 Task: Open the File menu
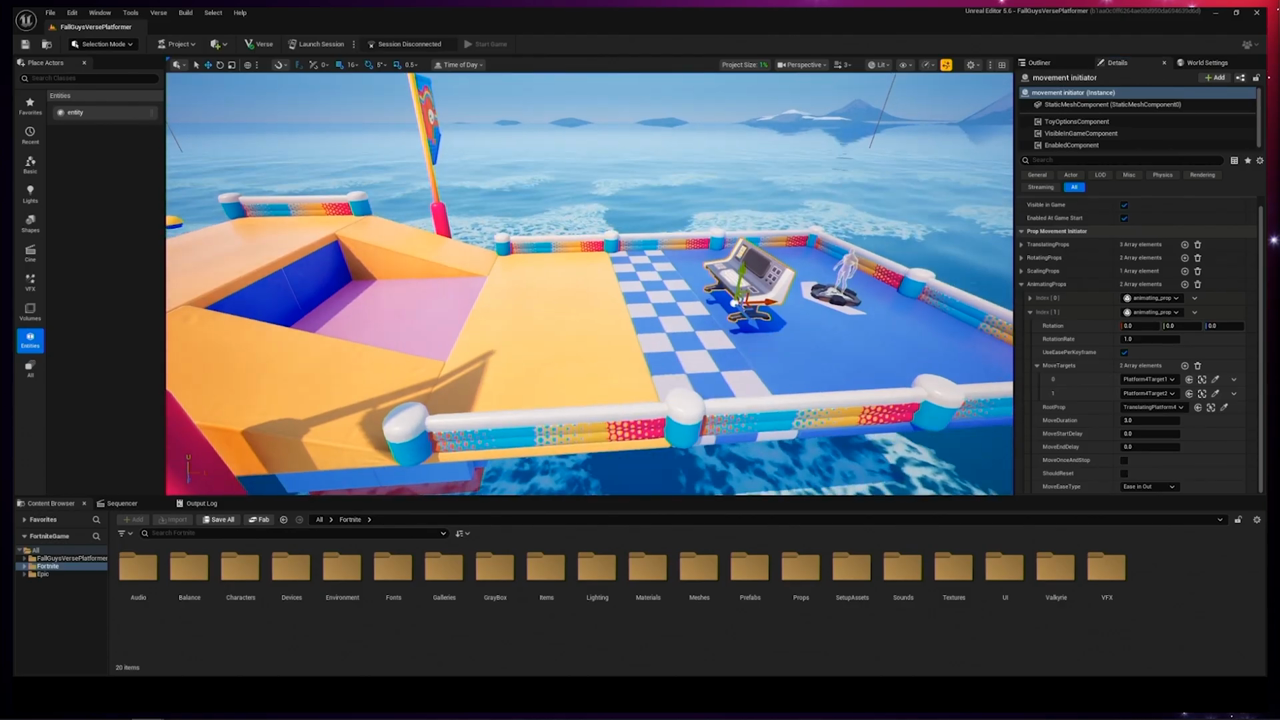point(50,13)
